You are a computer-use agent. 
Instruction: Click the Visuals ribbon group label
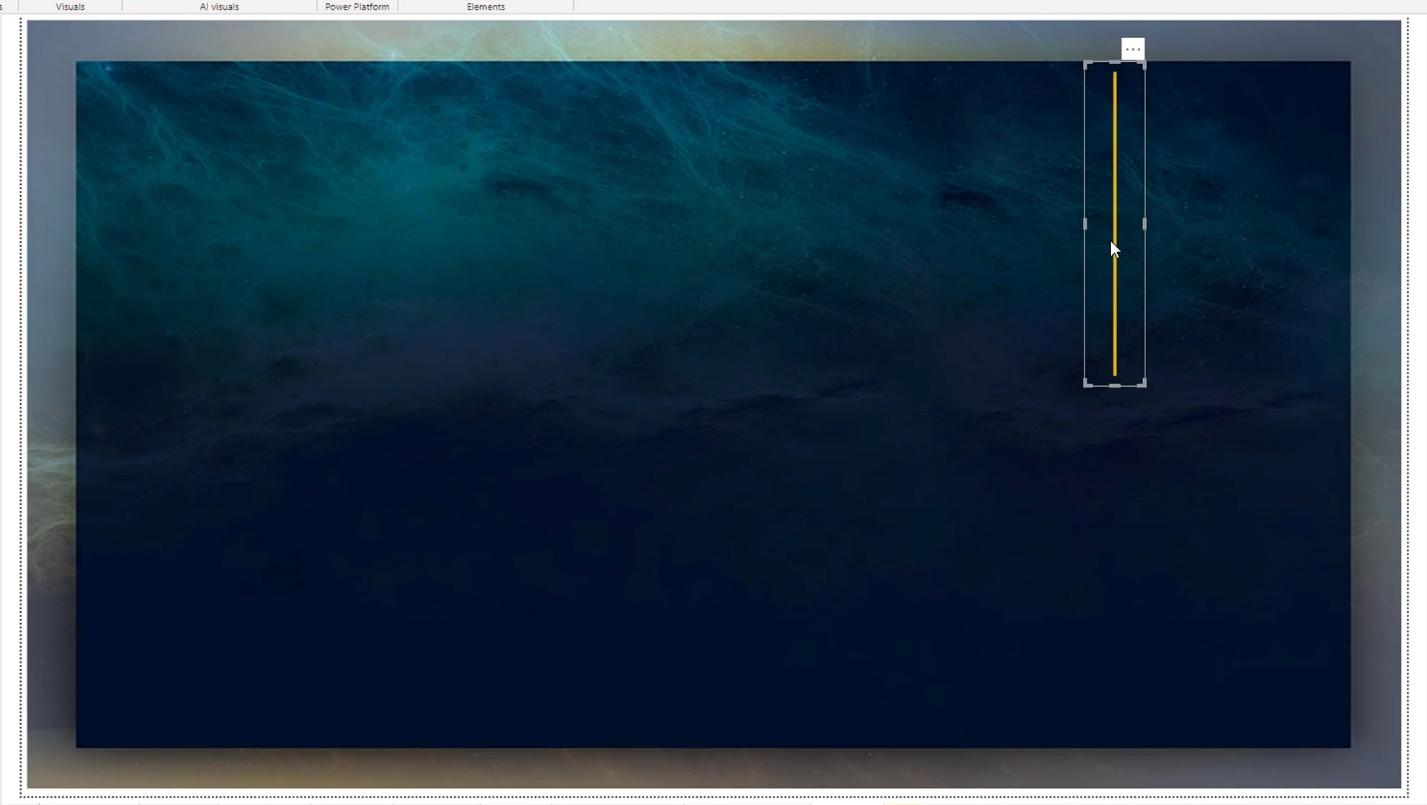pos(70,7)
